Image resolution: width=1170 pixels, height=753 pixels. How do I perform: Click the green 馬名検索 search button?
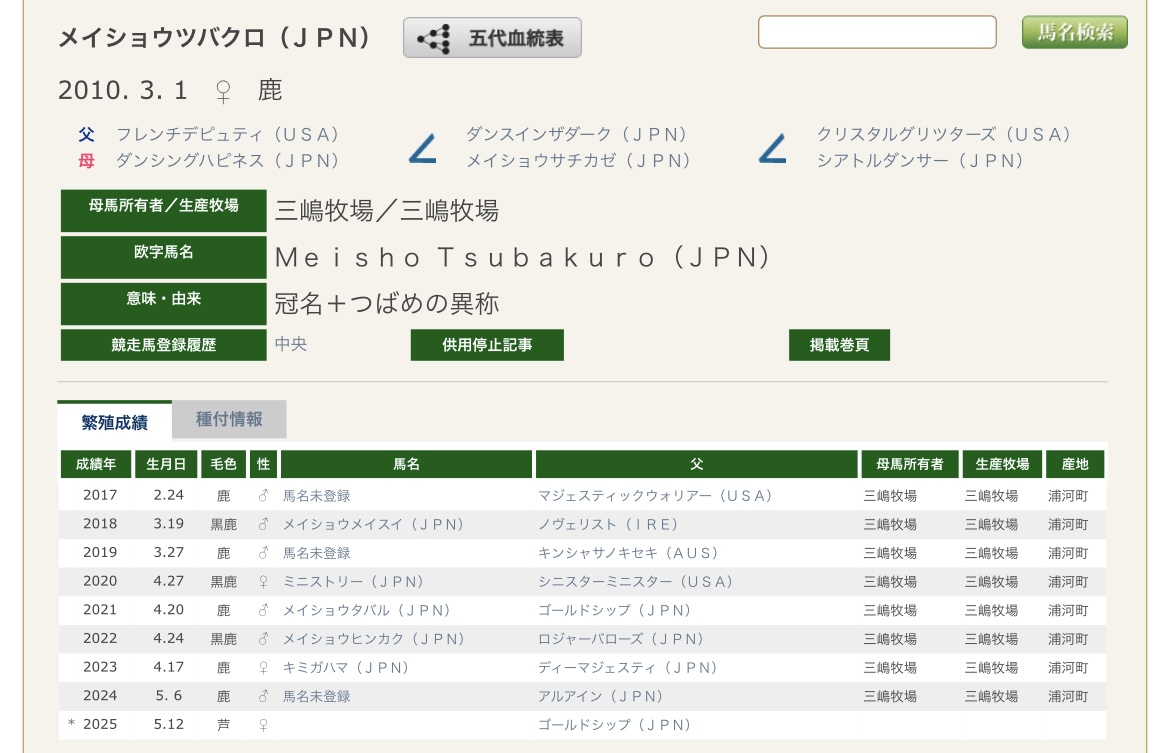click(x=1074, y=32)
